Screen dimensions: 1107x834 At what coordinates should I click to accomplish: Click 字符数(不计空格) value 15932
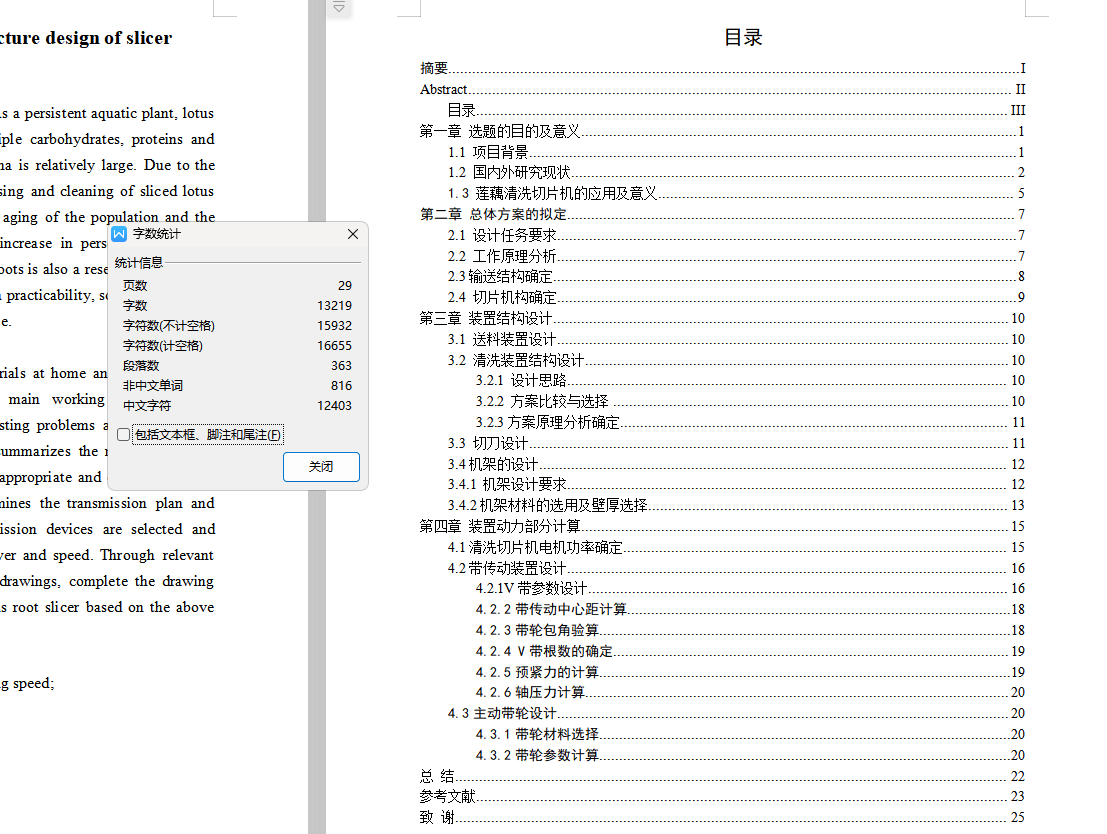335,326
